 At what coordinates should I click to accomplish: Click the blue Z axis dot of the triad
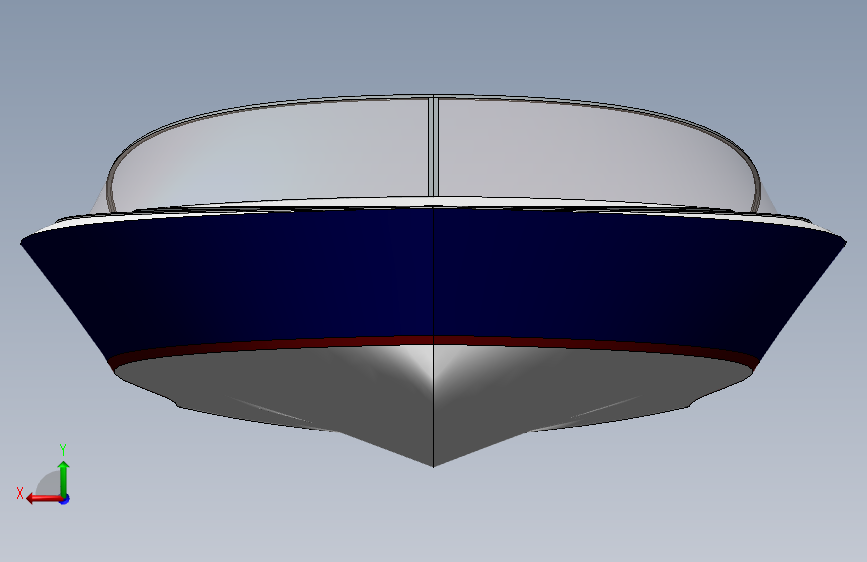[65, 499]
